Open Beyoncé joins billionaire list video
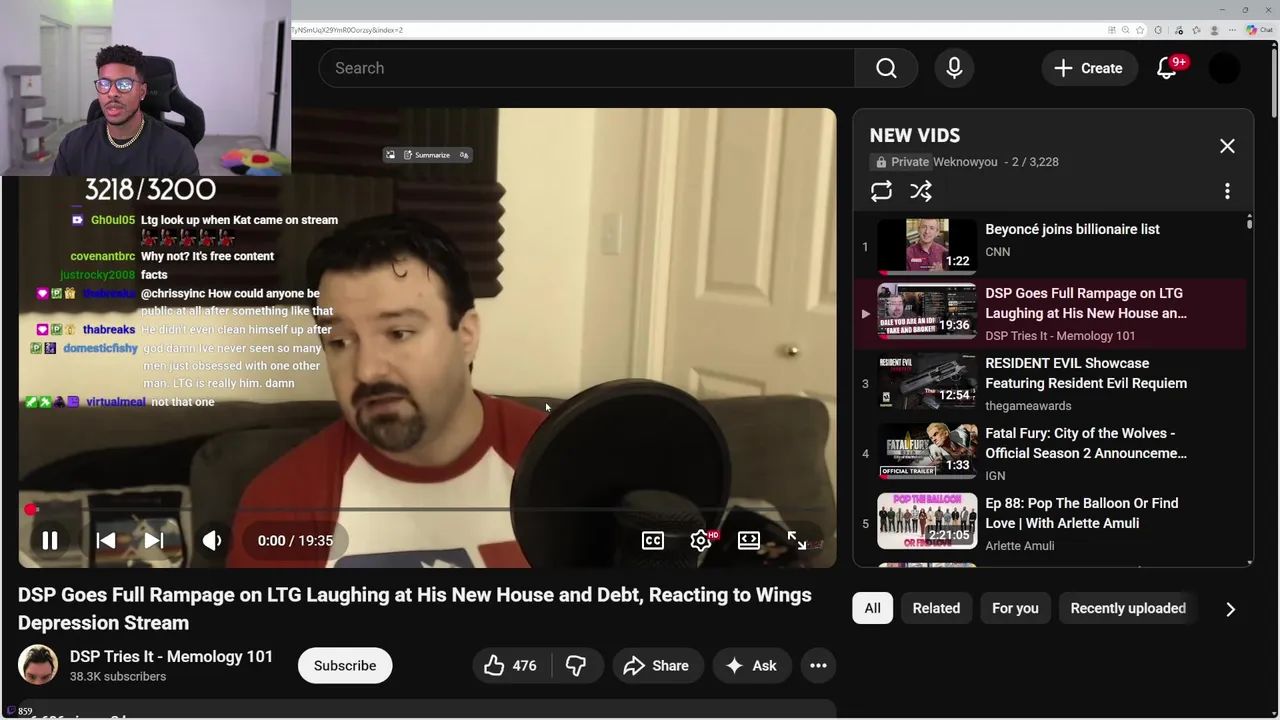The image size is (1280, 720). [x=1072, y=229]
